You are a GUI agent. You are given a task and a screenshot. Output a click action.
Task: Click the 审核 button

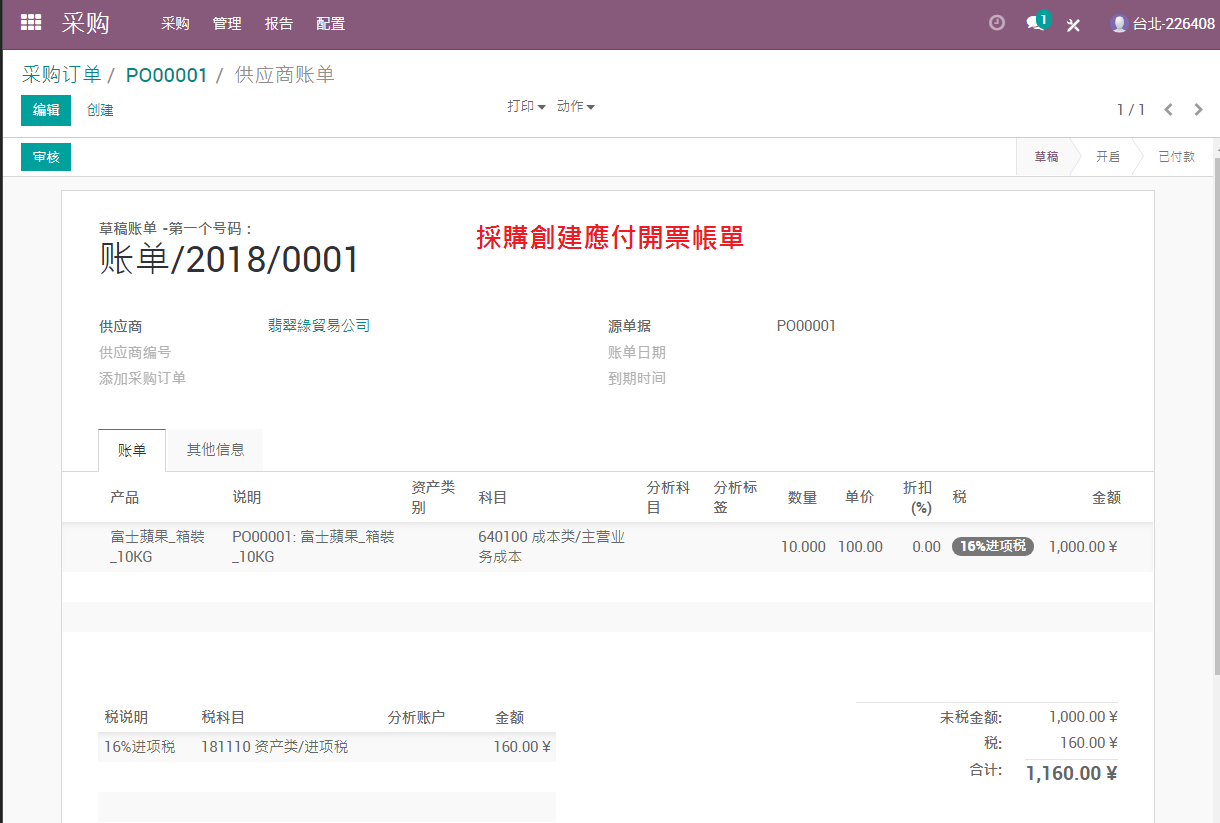tap(46, 157)
